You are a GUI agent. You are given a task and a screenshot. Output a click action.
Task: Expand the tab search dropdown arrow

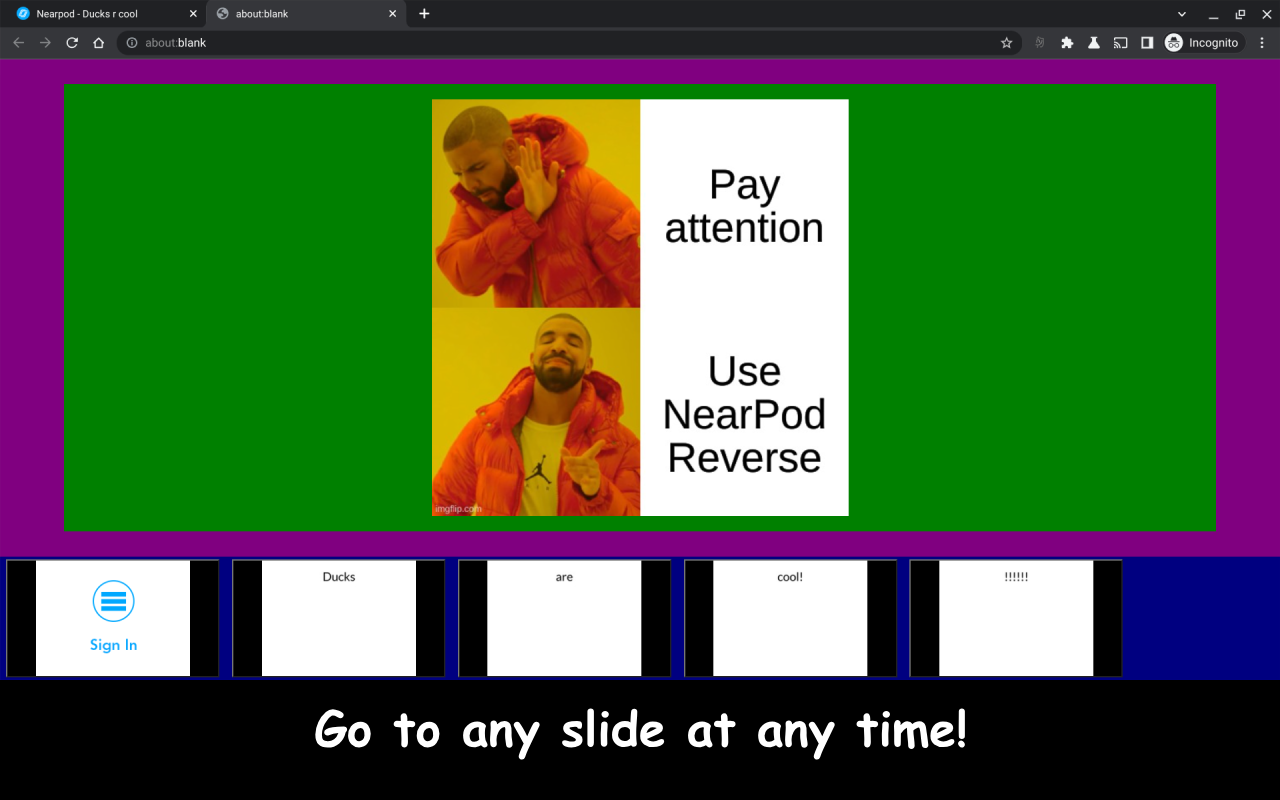pyautogui.click(x=1182, y=14)
